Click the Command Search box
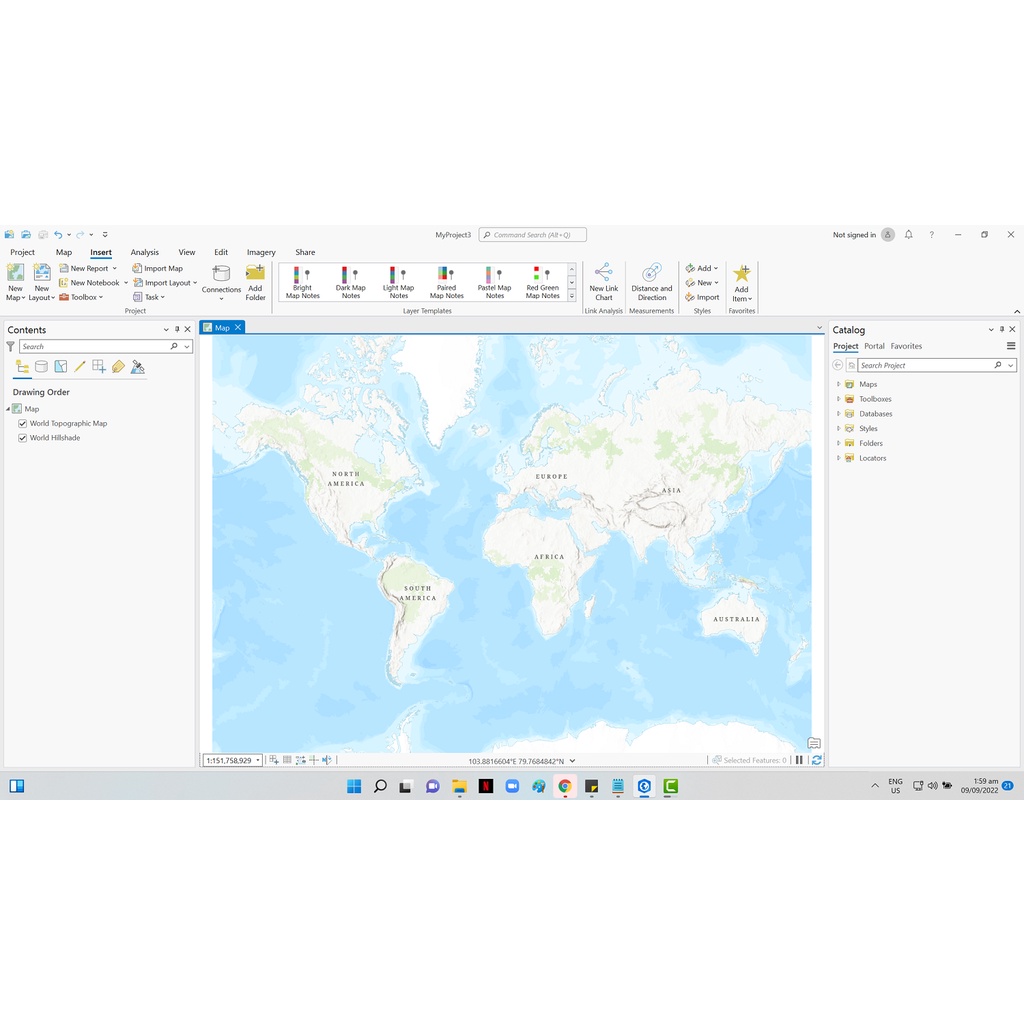The image size is (1024, 1024). (x=533, y=235)
